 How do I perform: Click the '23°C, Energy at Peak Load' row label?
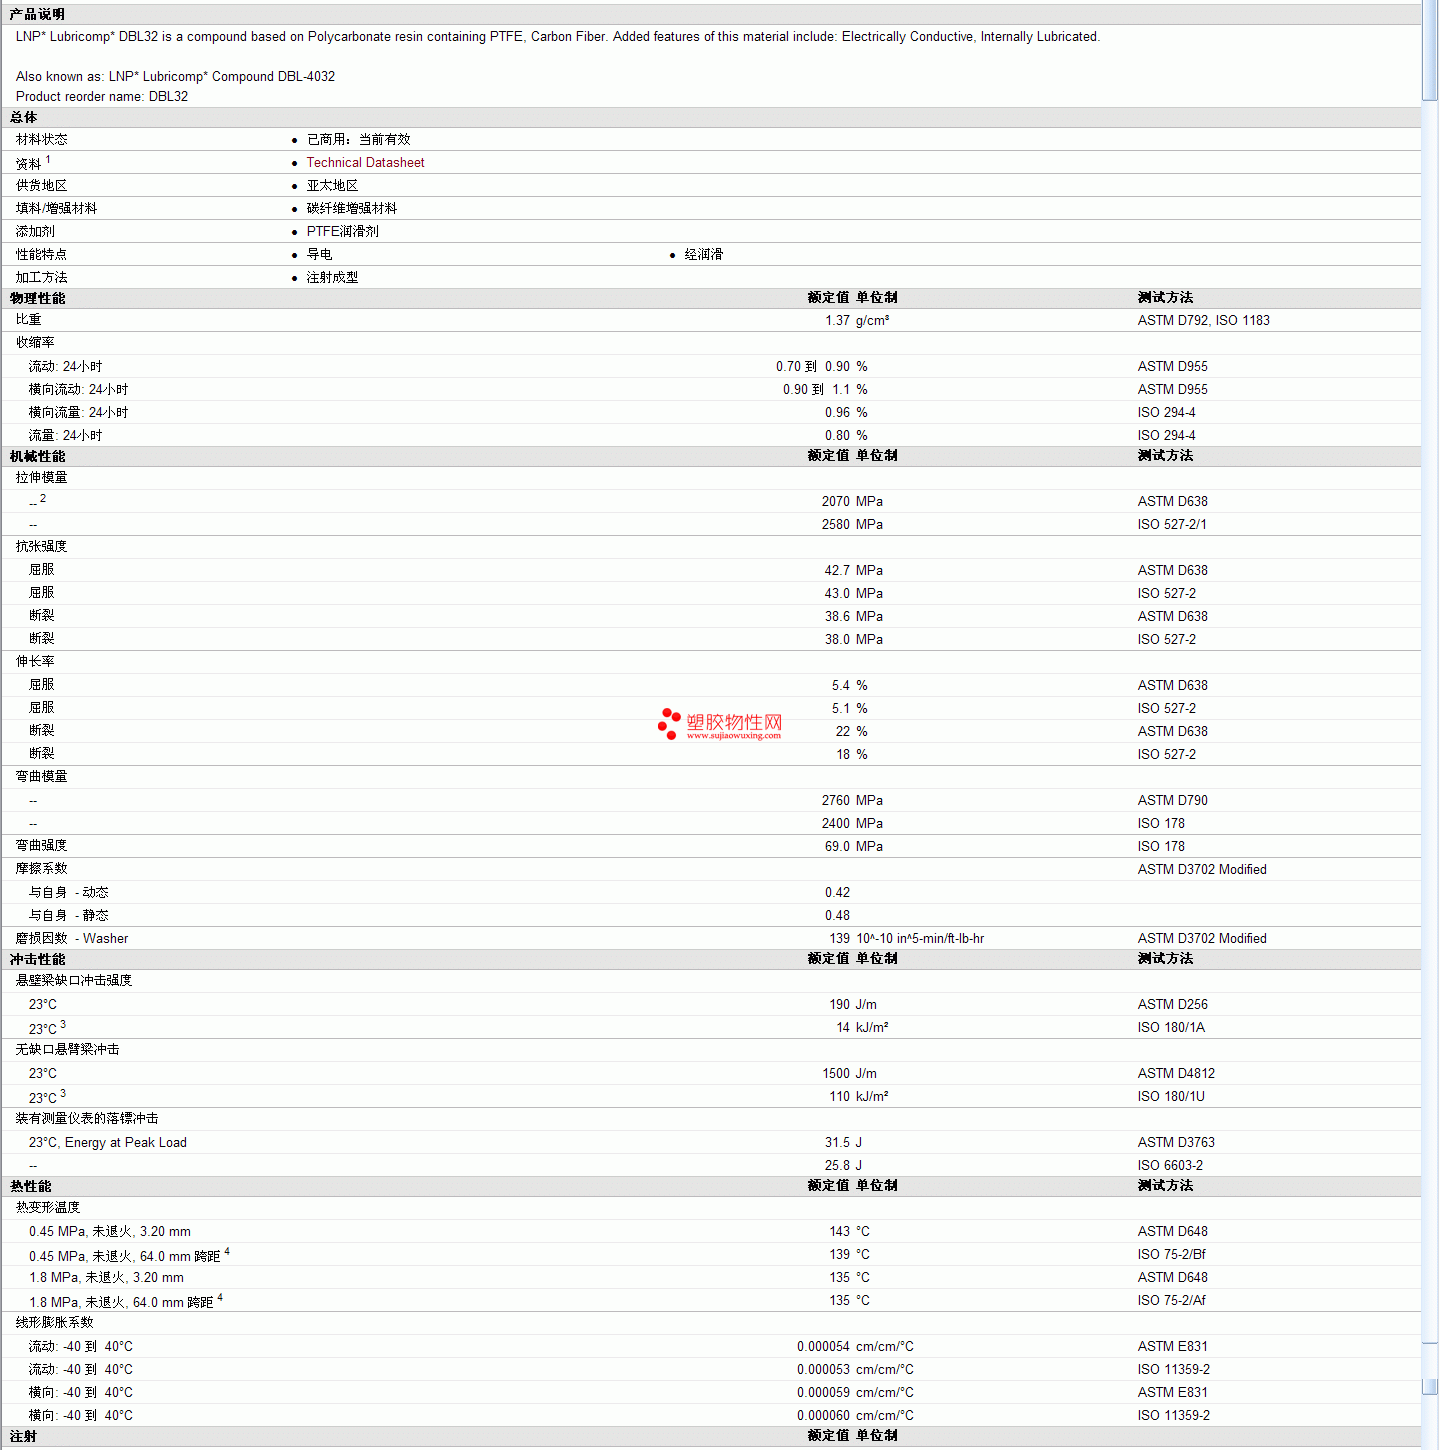point(107,1142)
